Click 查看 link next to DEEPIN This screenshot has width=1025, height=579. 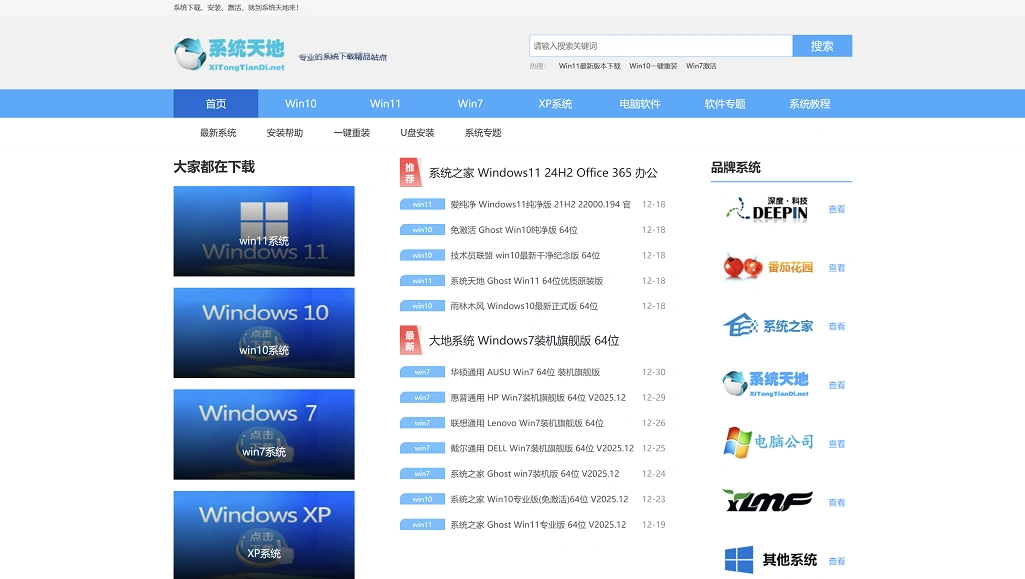point(837,210)
